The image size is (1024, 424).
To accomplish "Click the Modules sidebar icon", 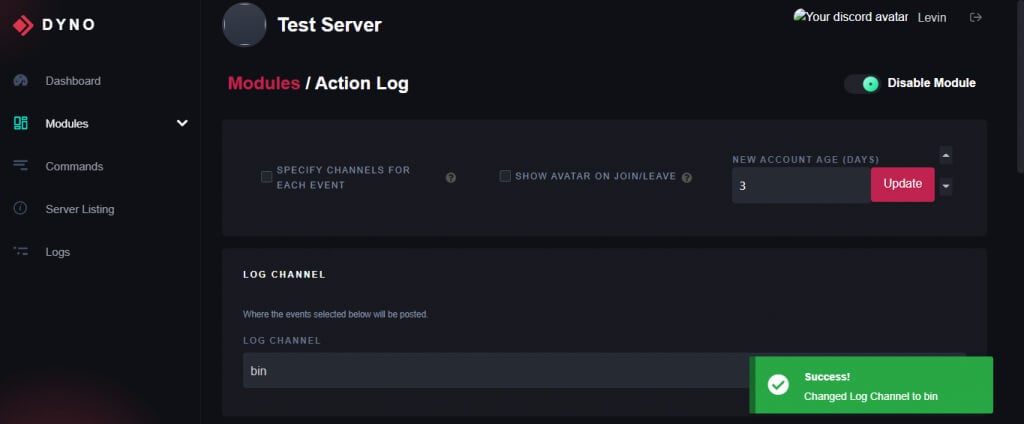I will click(x=20, y=123).
